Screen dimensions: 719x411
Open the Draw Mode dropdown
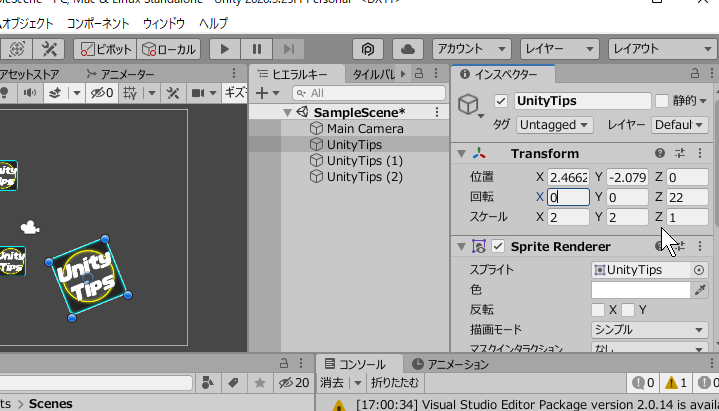[x=649, y=330]
